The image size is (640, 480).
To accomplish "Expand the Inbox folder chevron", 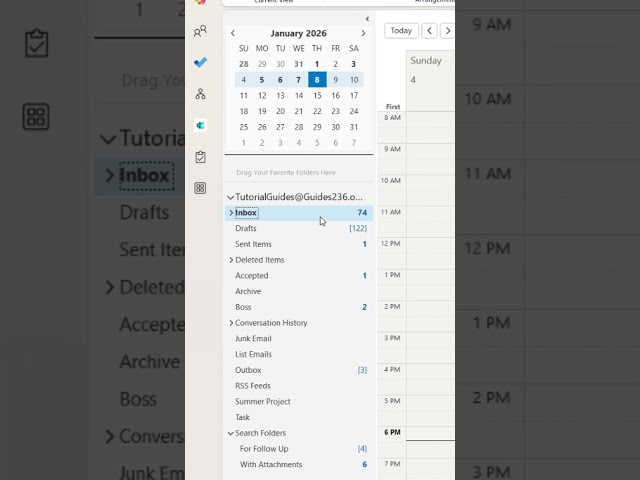I will [231, 213].
